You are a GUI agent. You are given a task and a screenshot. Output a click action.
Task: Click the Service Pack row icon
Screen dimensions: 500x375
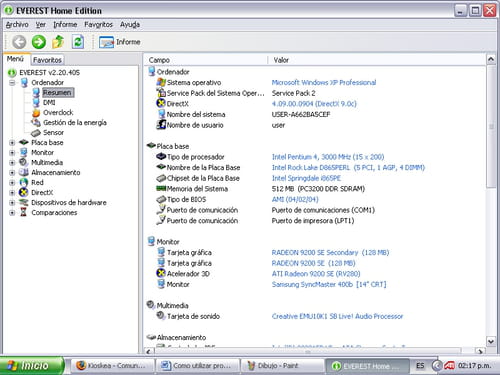click(161, 93)
